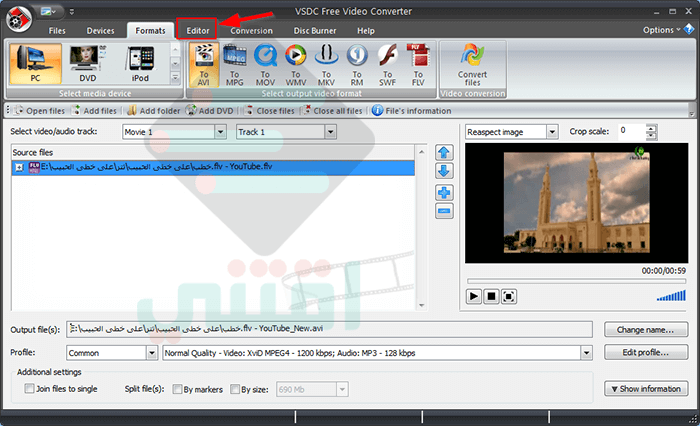The height and width of the screenshot is (426, 700).
Task: Switch to the Conversion tab
Action: (251, 30)
